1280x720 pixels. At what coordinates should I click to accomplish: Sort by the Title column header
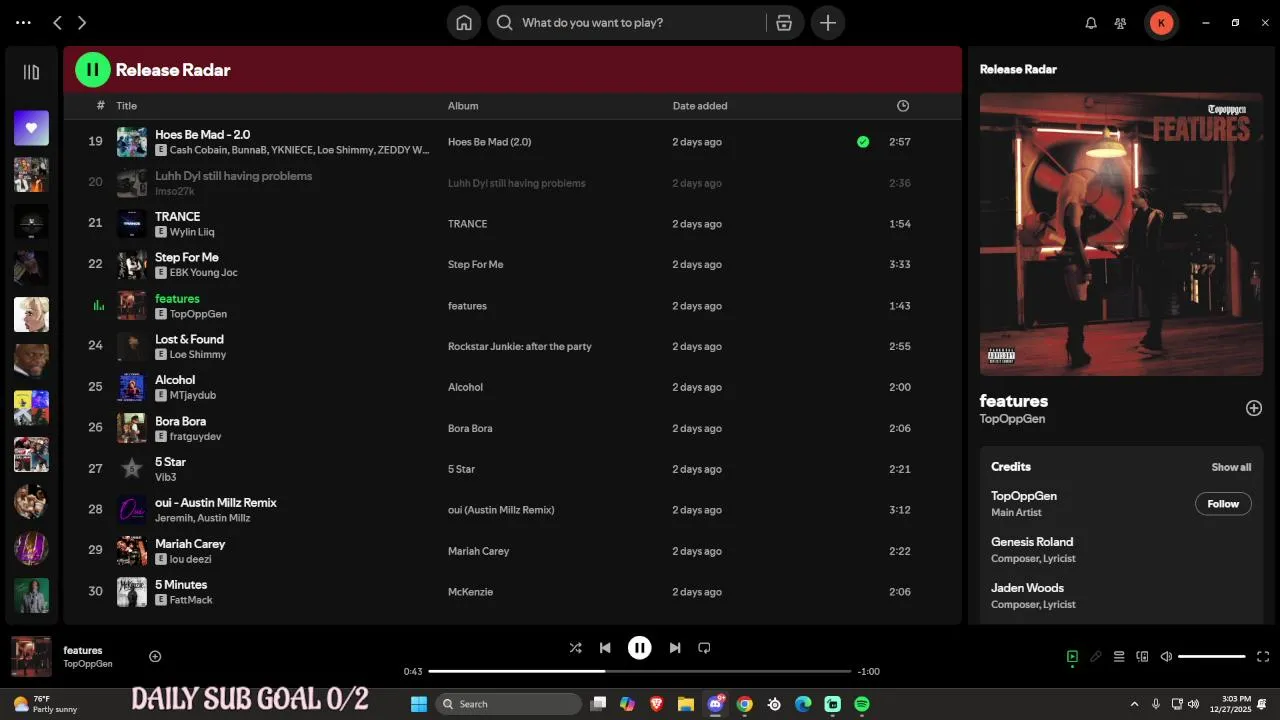point(126,106)
